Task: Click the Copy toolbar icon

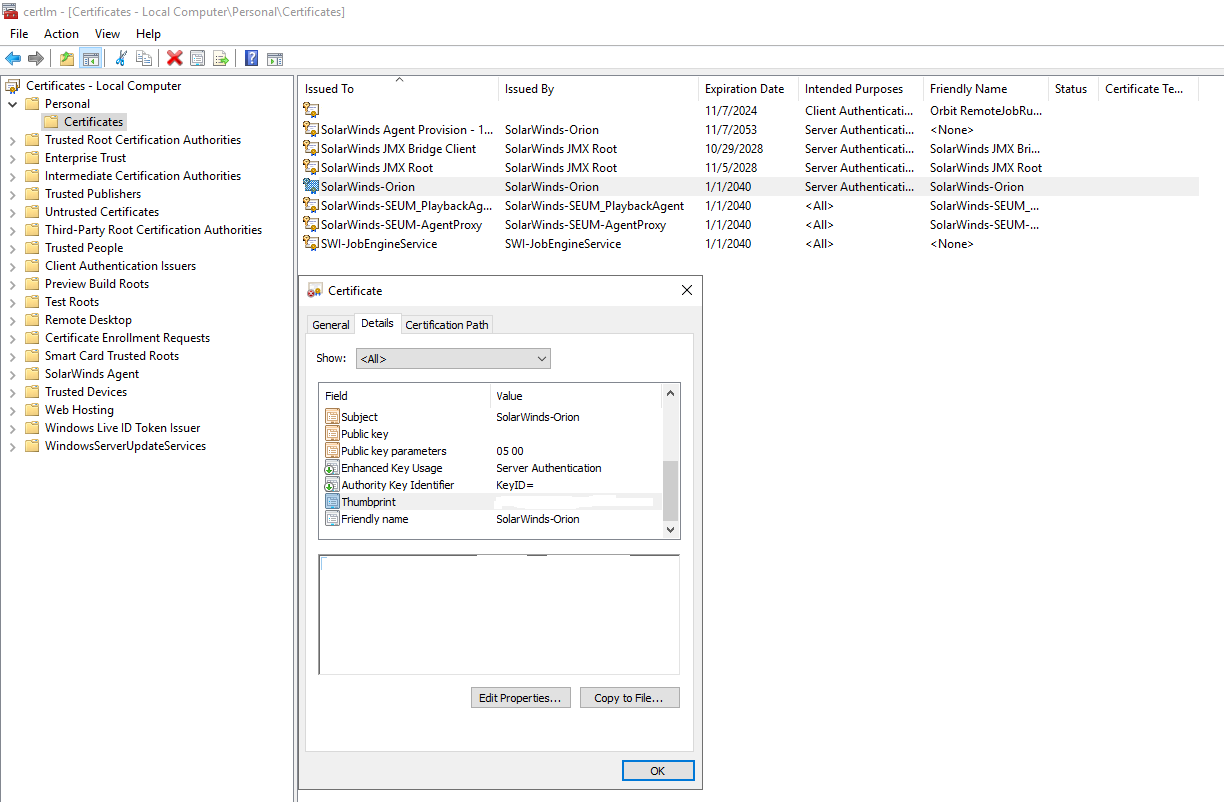Action: pyautogui.click(x=144, y=58)
